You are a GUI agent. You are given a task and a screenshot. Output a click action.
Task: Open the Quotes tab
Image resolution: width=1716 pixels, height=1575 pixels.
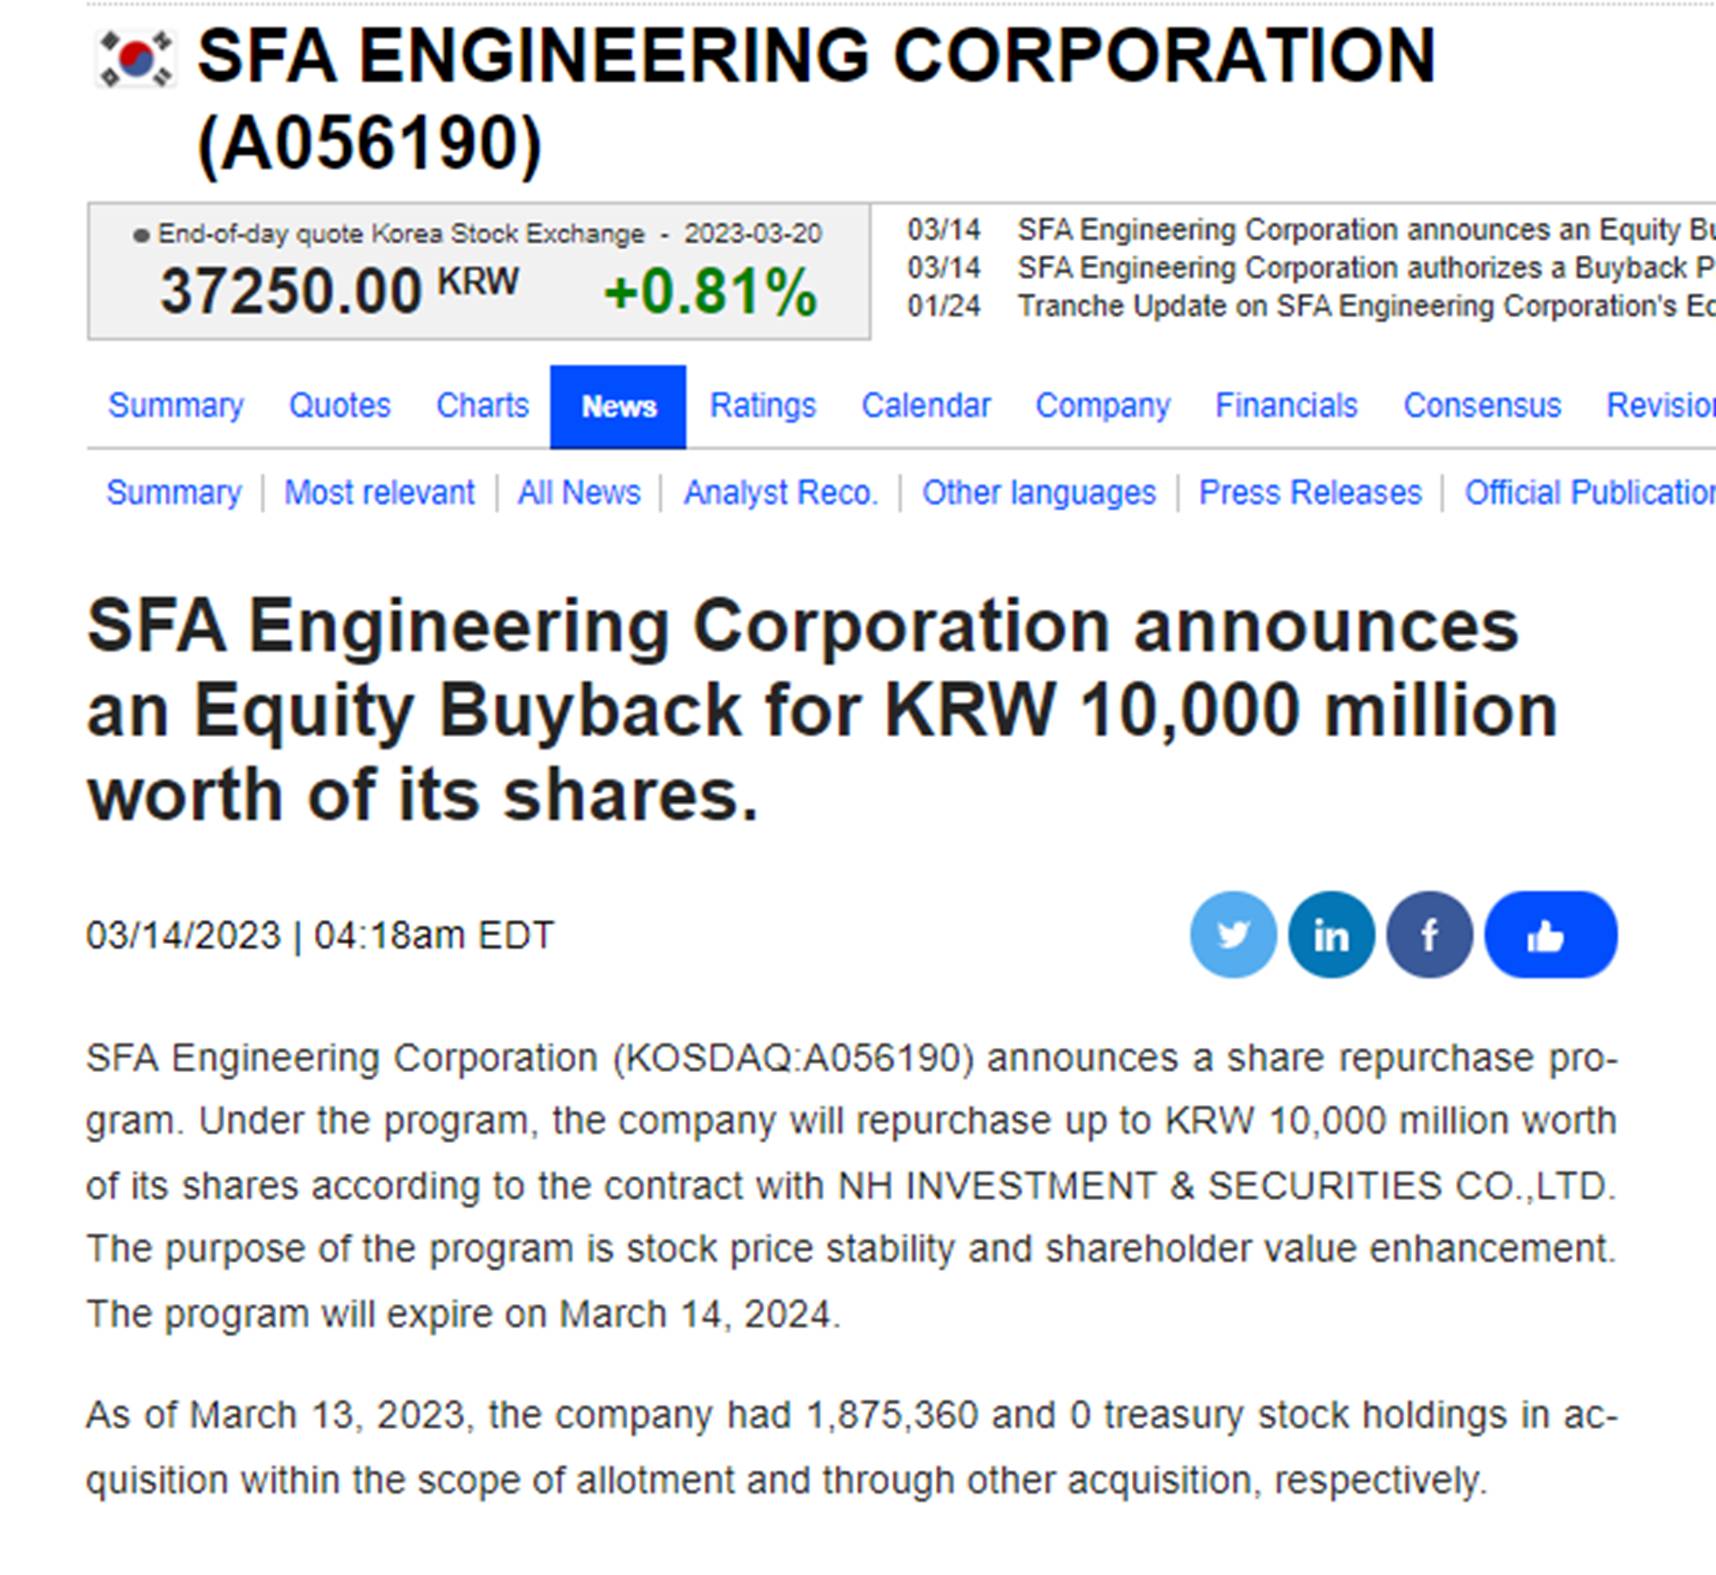pos(339,406)
